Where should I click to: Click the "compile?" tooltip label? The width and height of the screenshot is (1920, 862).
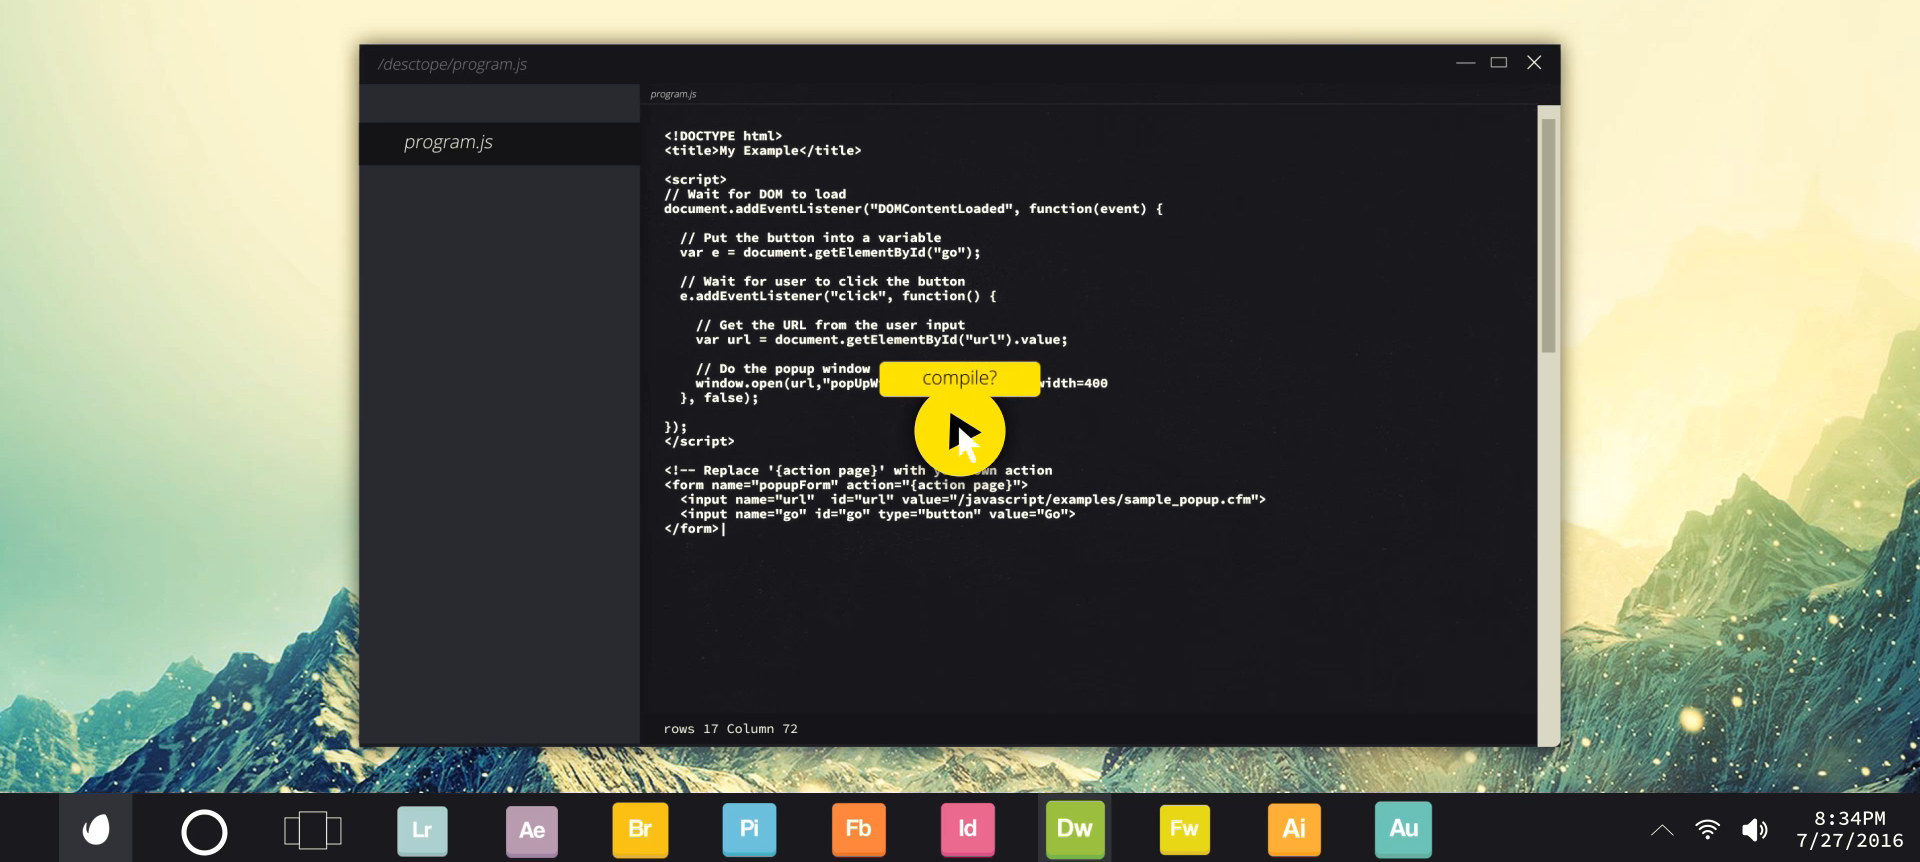(x=959, y=378)
